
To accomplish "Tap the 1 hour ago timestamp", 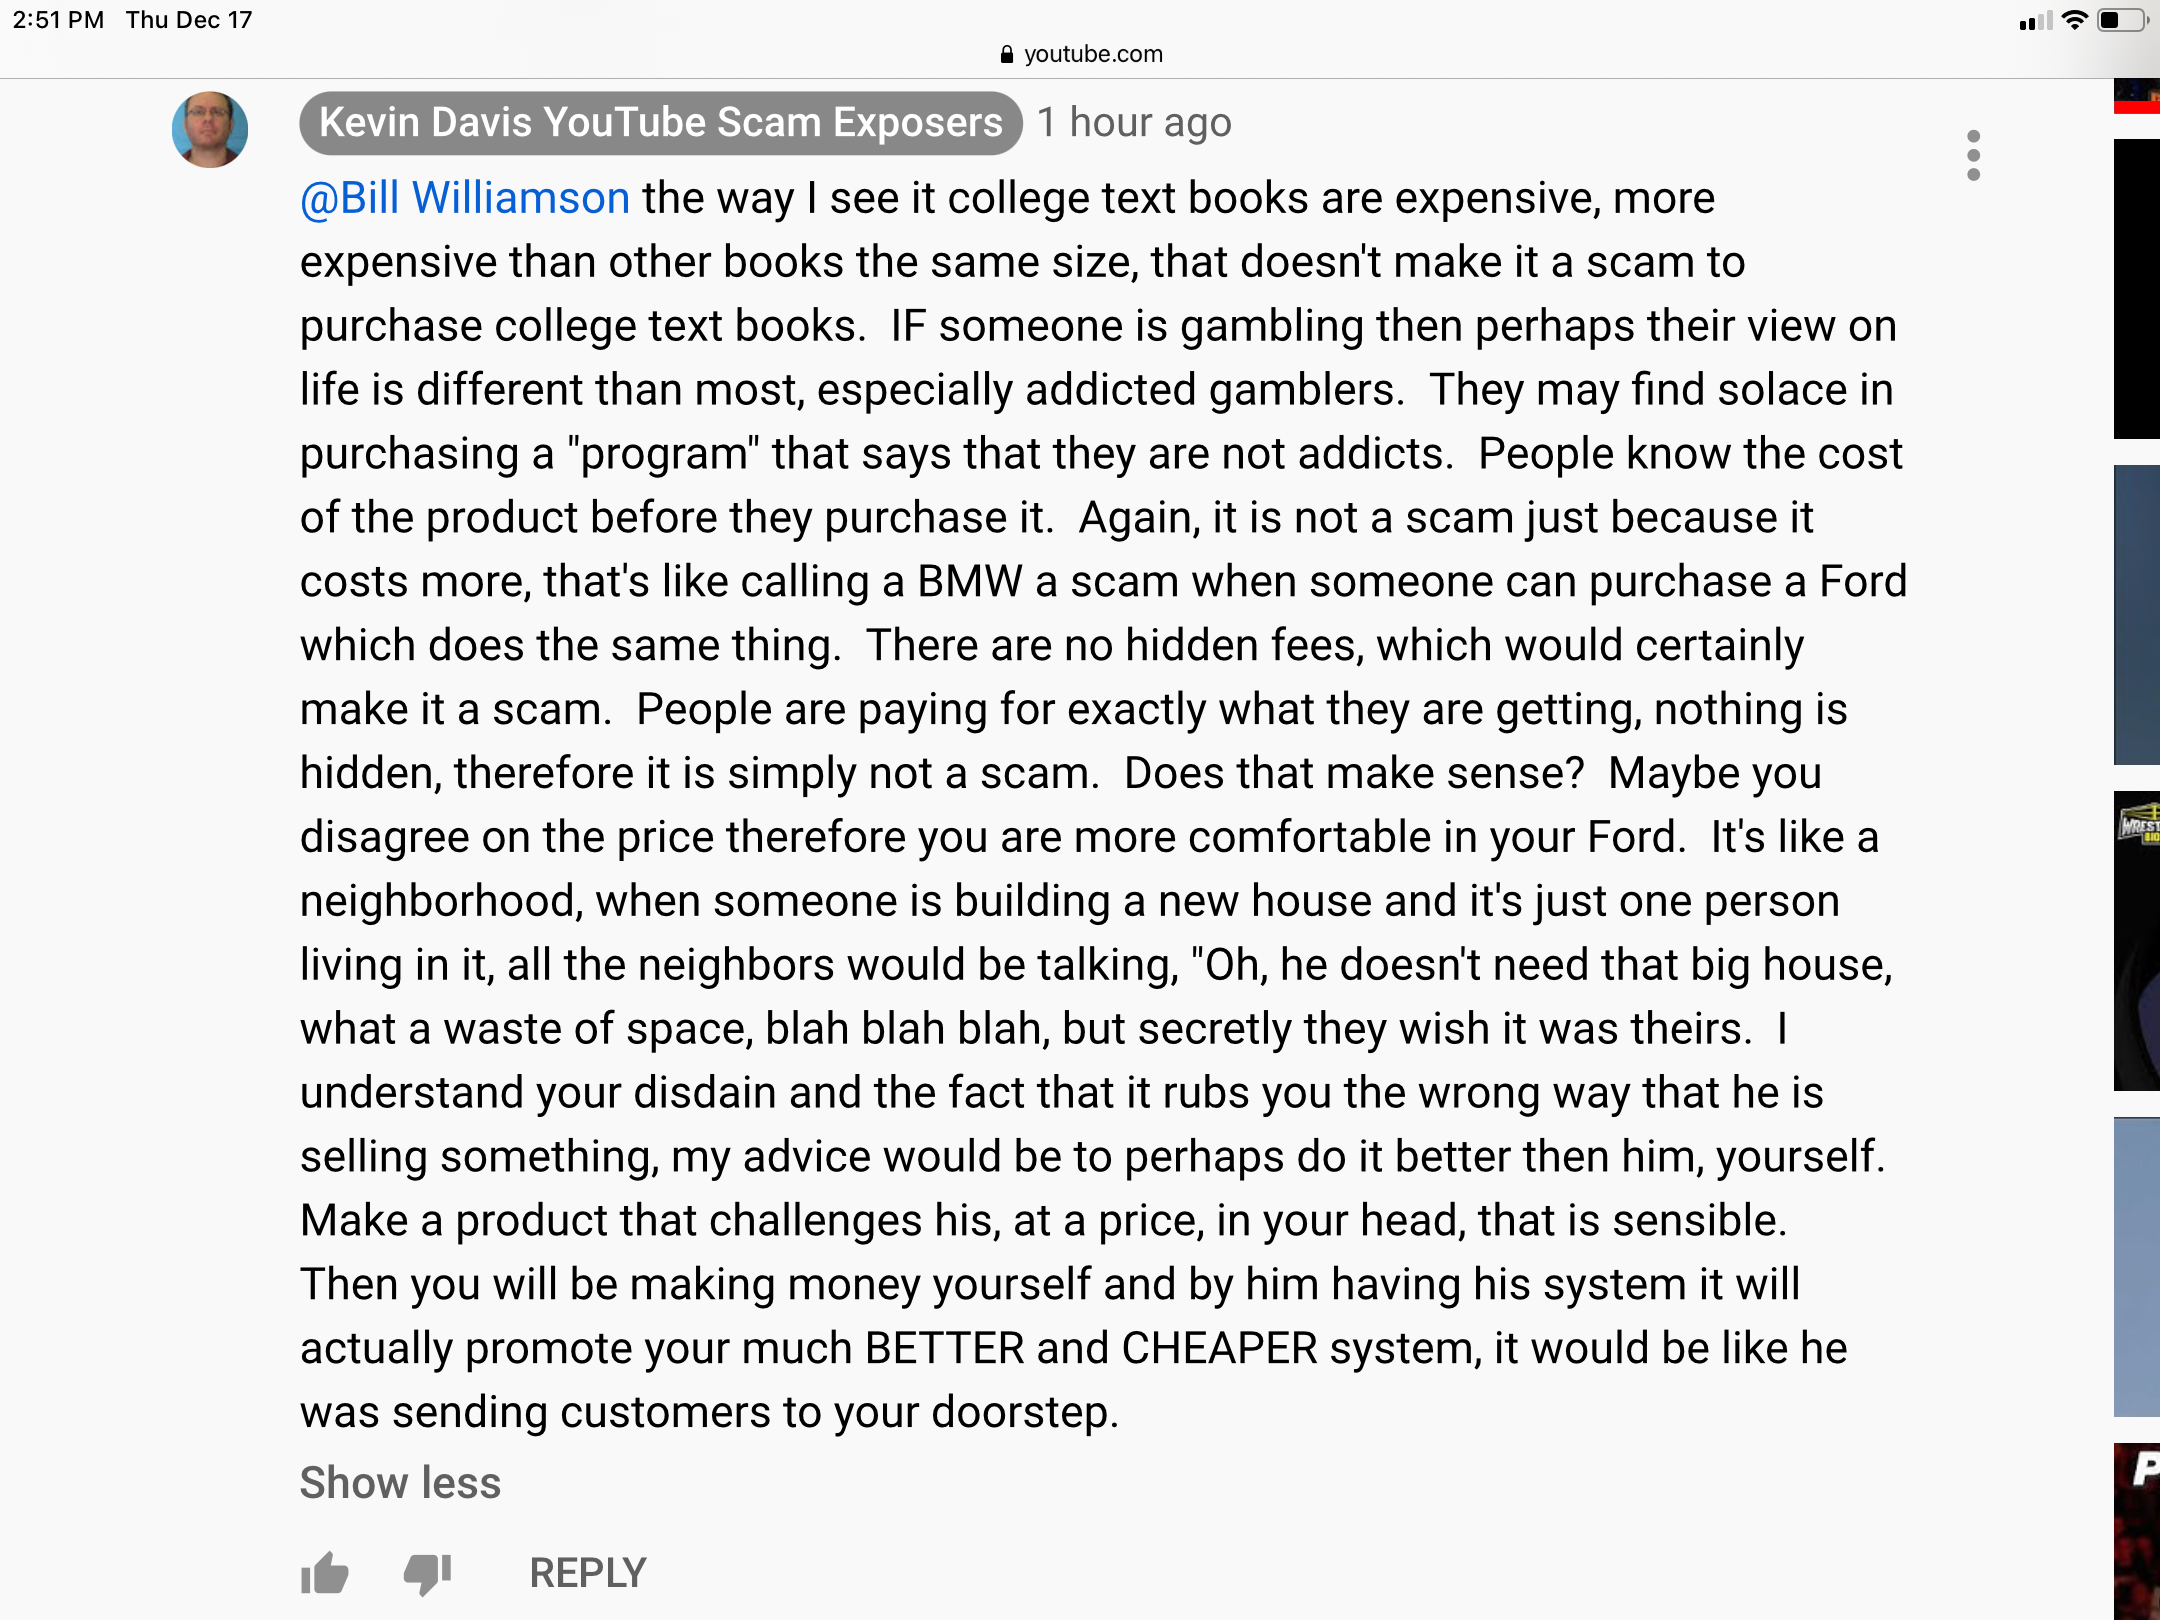I will (1134, 123).
